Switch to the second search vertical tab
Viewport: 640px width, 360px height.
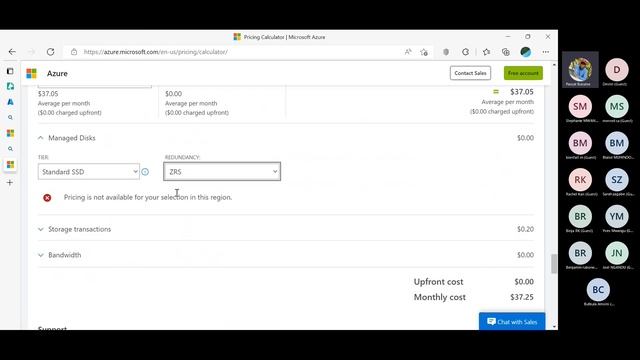click(10, 149)
